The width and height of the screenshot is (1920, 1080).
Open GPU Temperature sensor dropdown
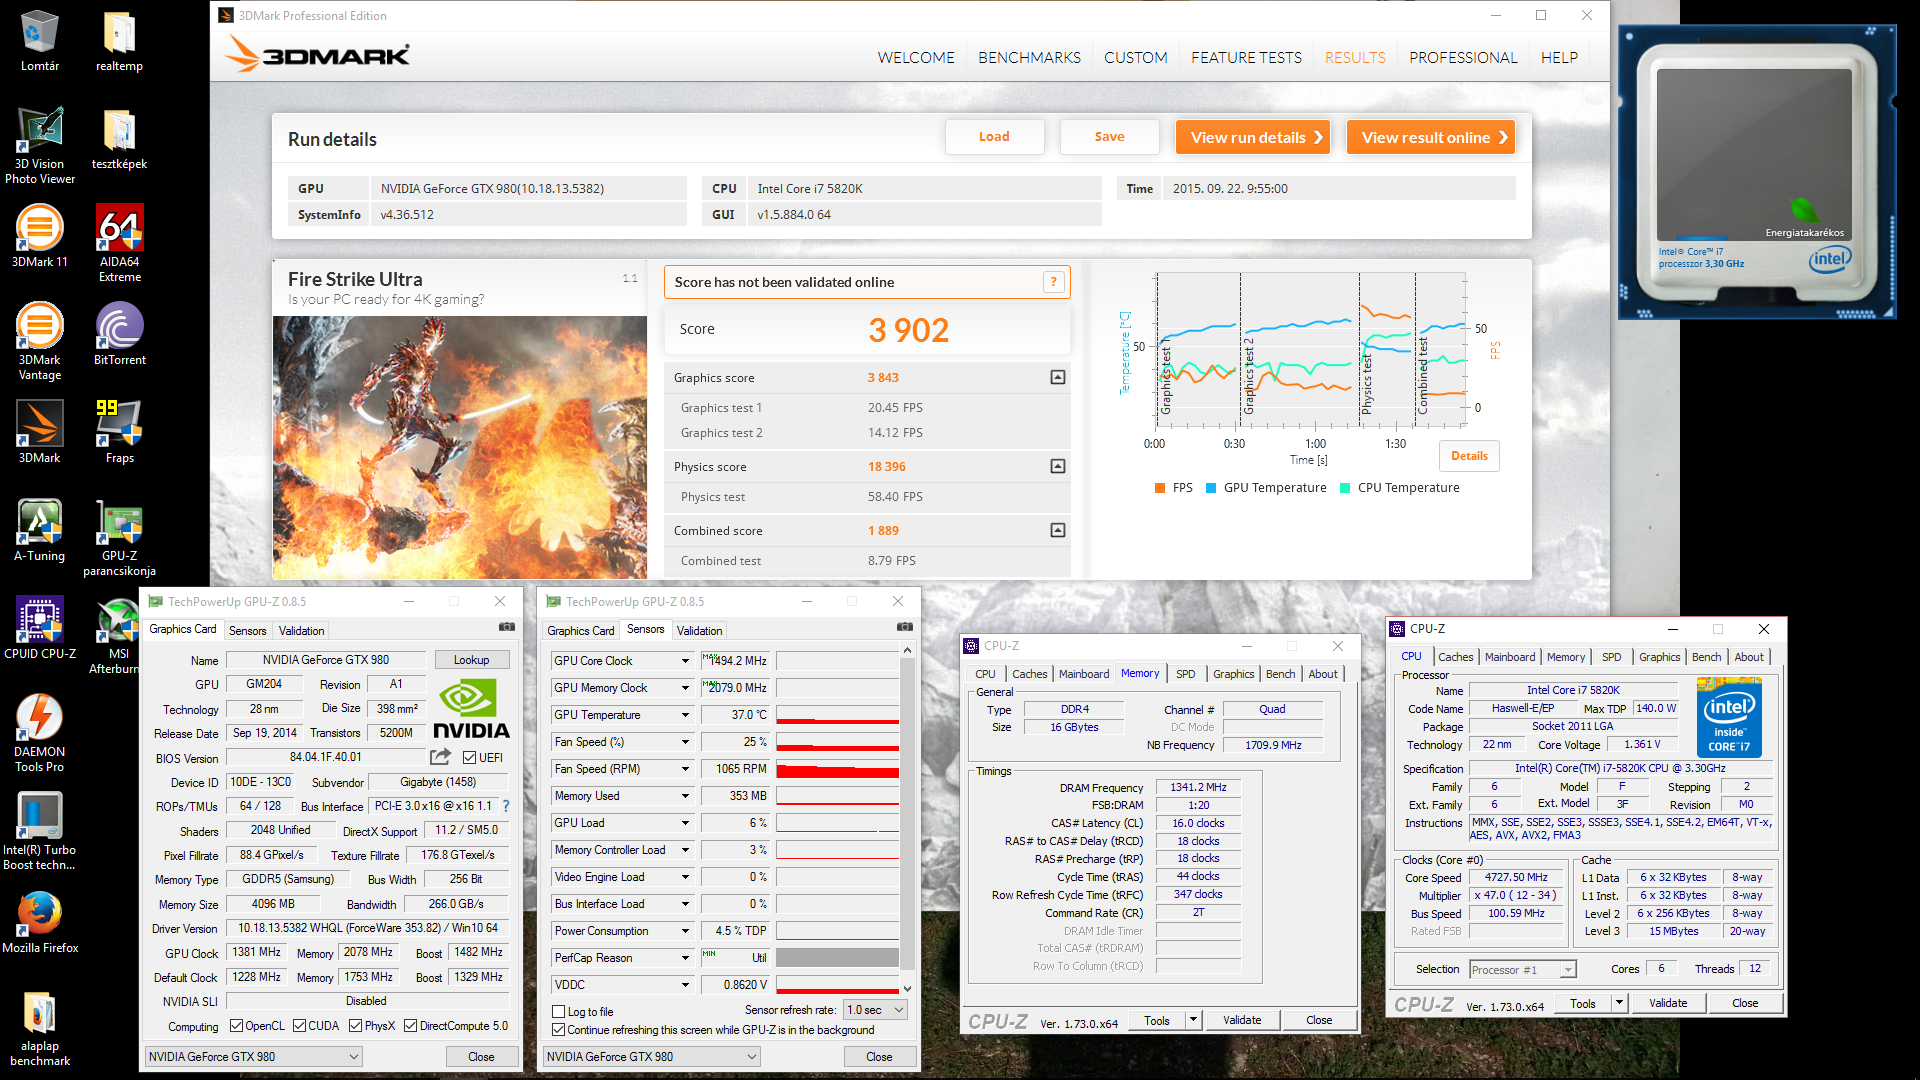coord(685,715)
